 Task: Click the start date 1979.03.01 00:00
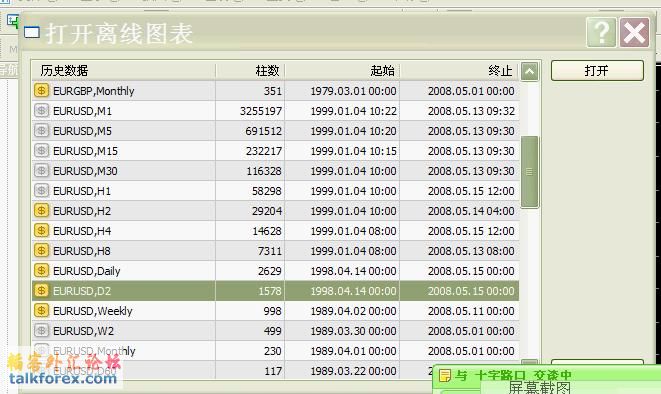pyautogui.click(x=353, y=91)
